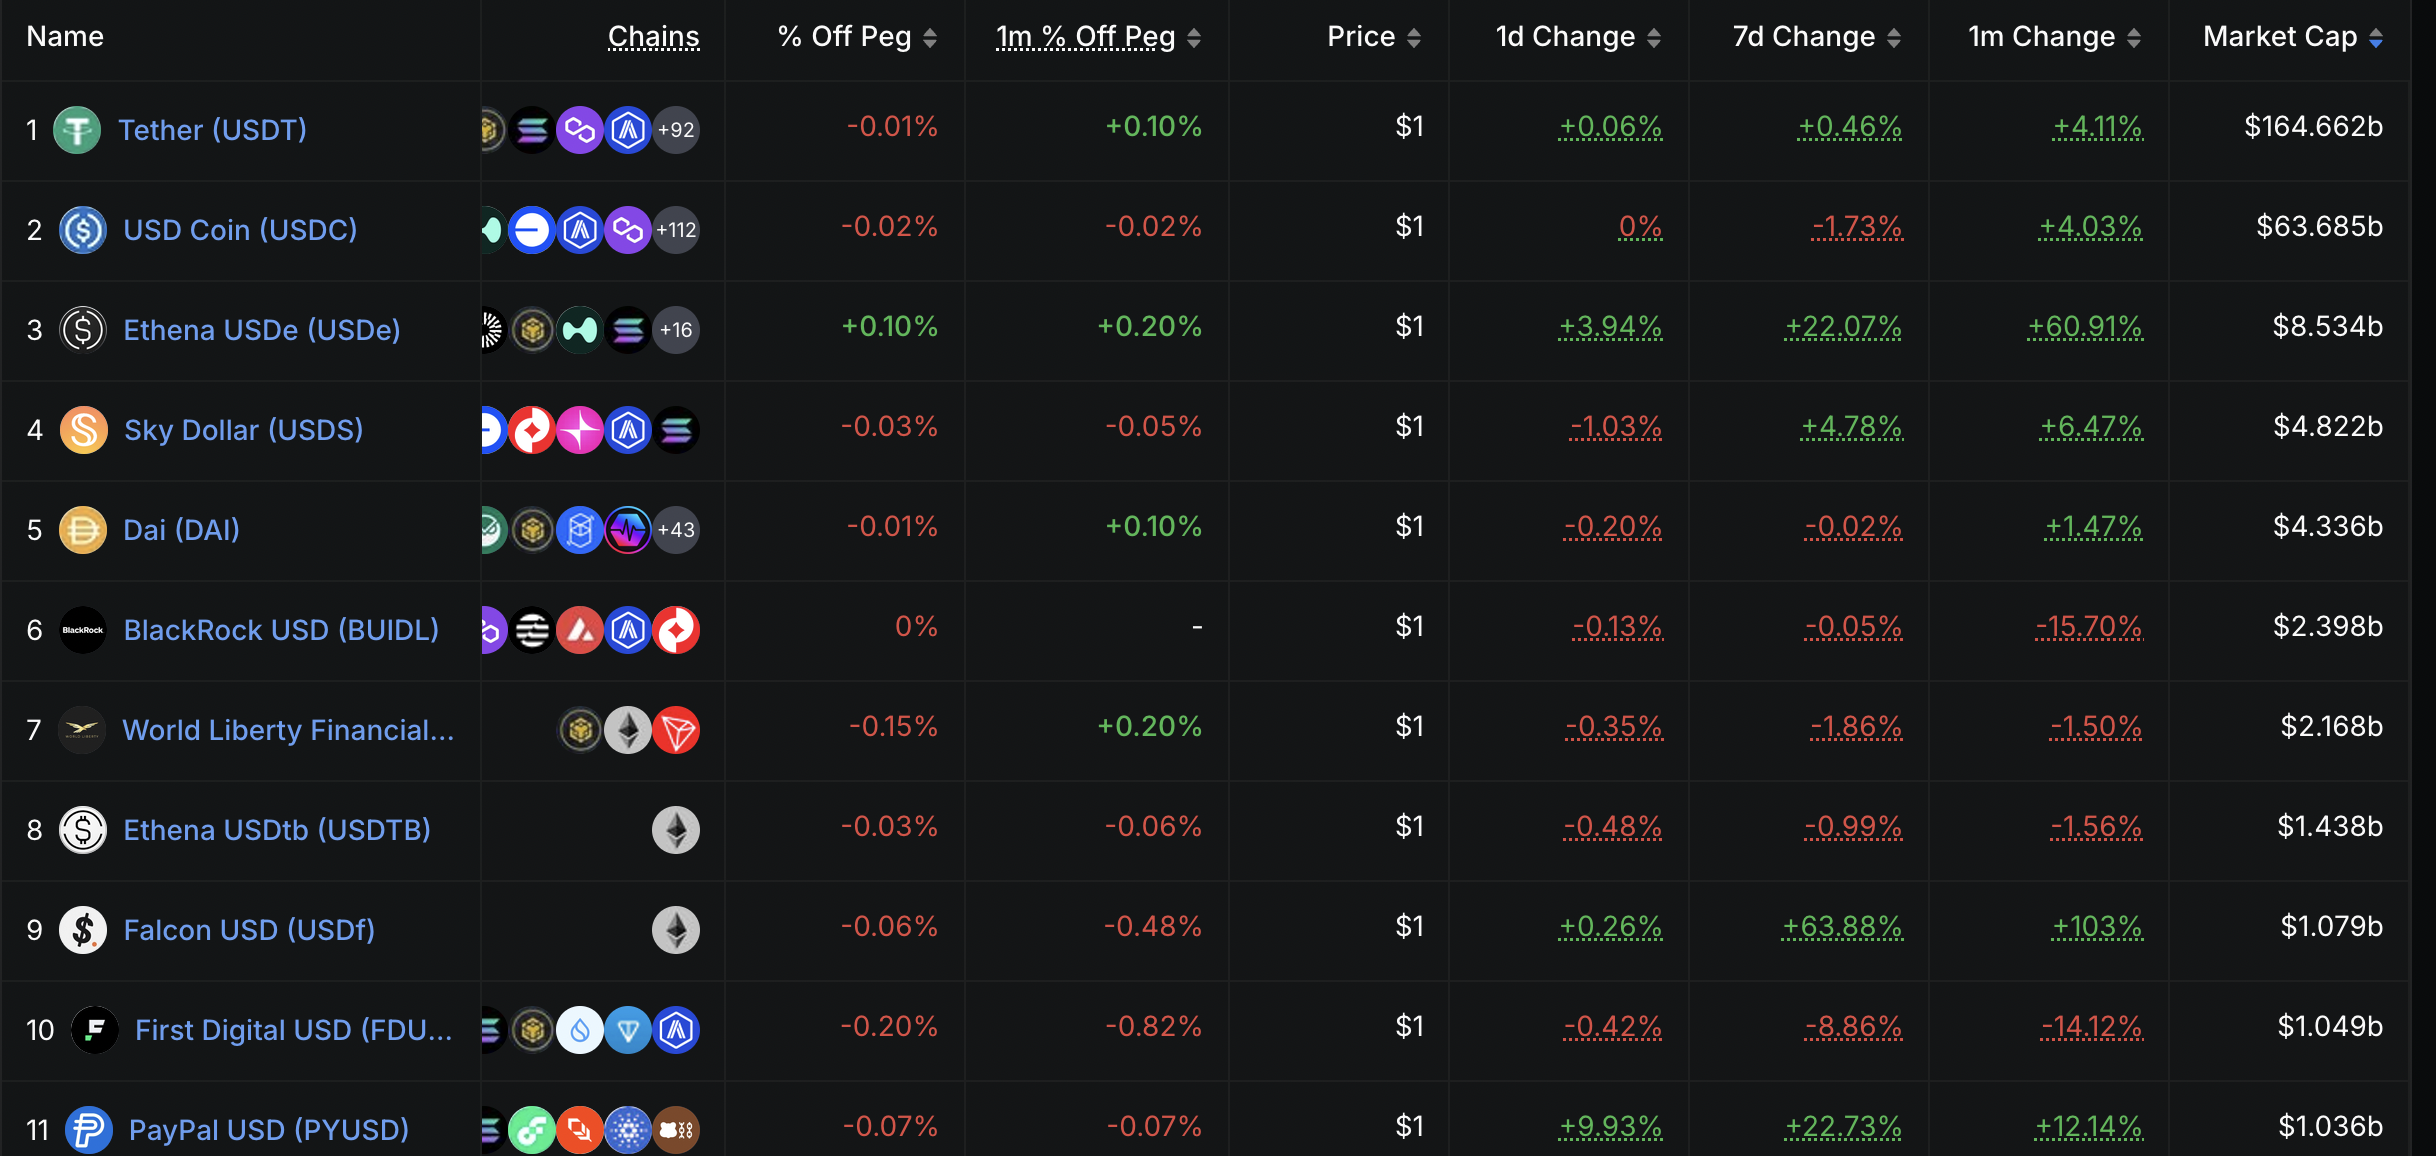Click the First Digital USD logo
Viewport: 2436px width, 1156px height.
tap(95, 1030)
